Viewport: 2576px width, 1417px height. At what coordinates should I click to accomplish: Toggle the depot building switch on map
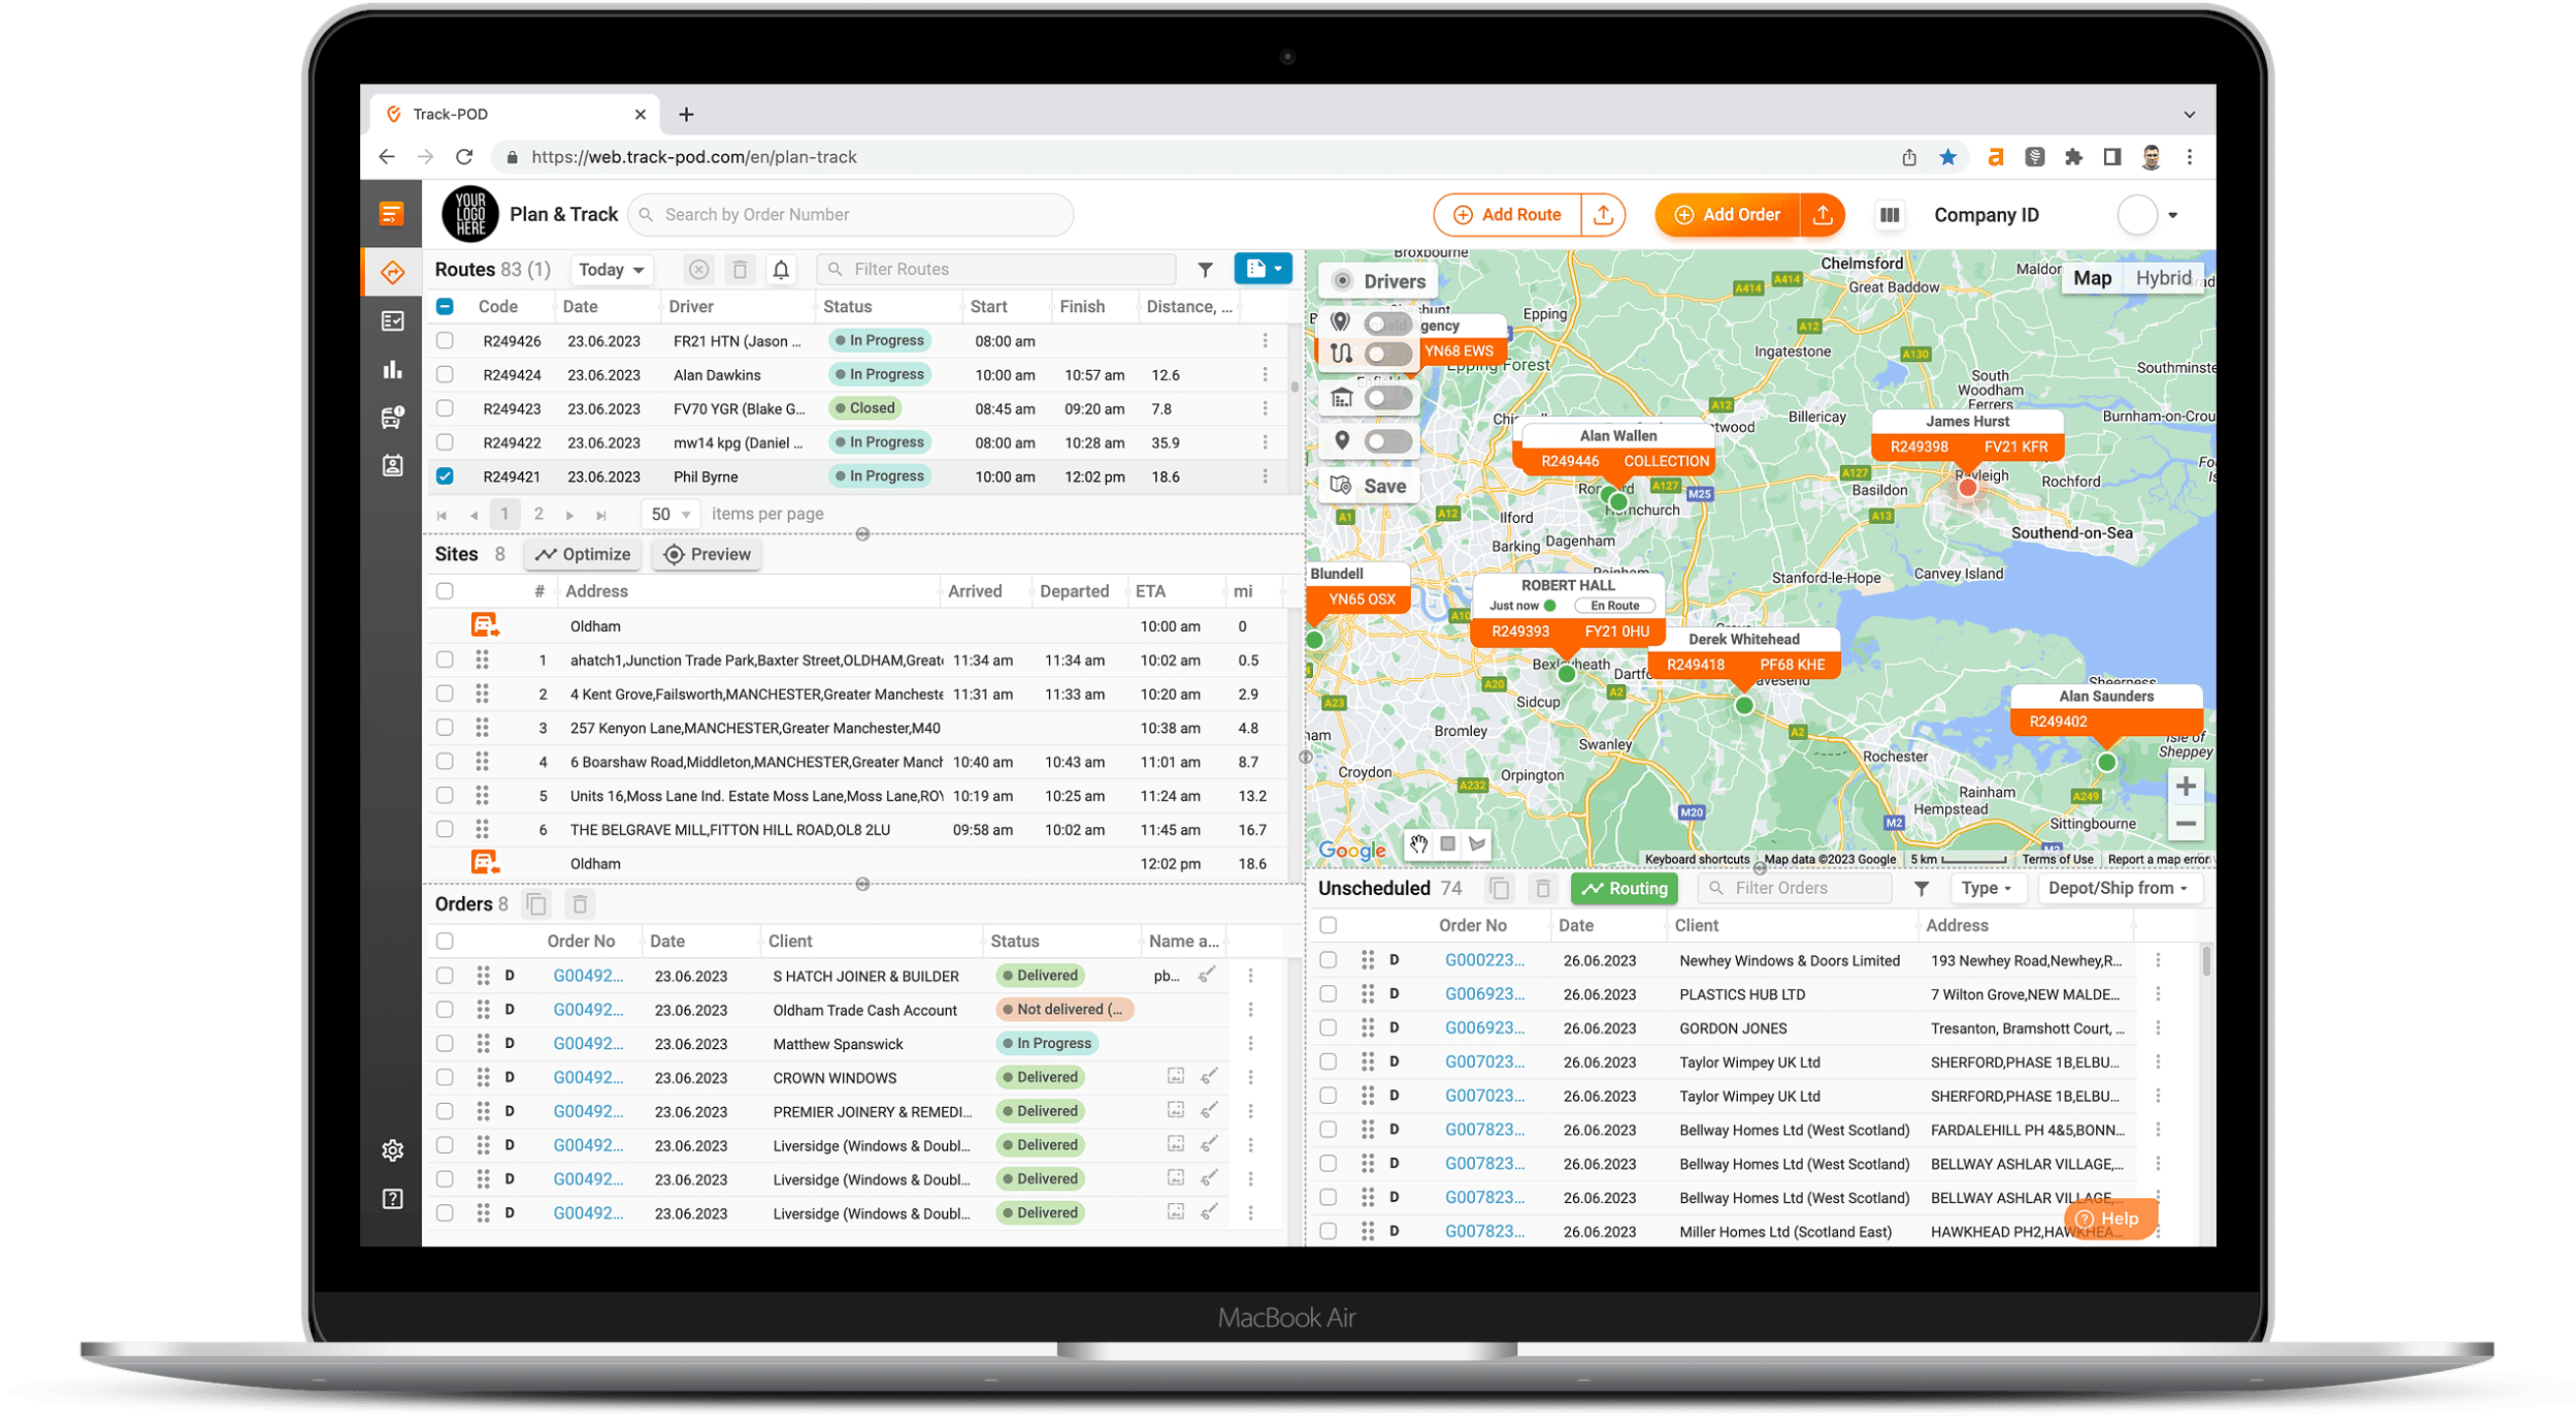click(1388, 398)
